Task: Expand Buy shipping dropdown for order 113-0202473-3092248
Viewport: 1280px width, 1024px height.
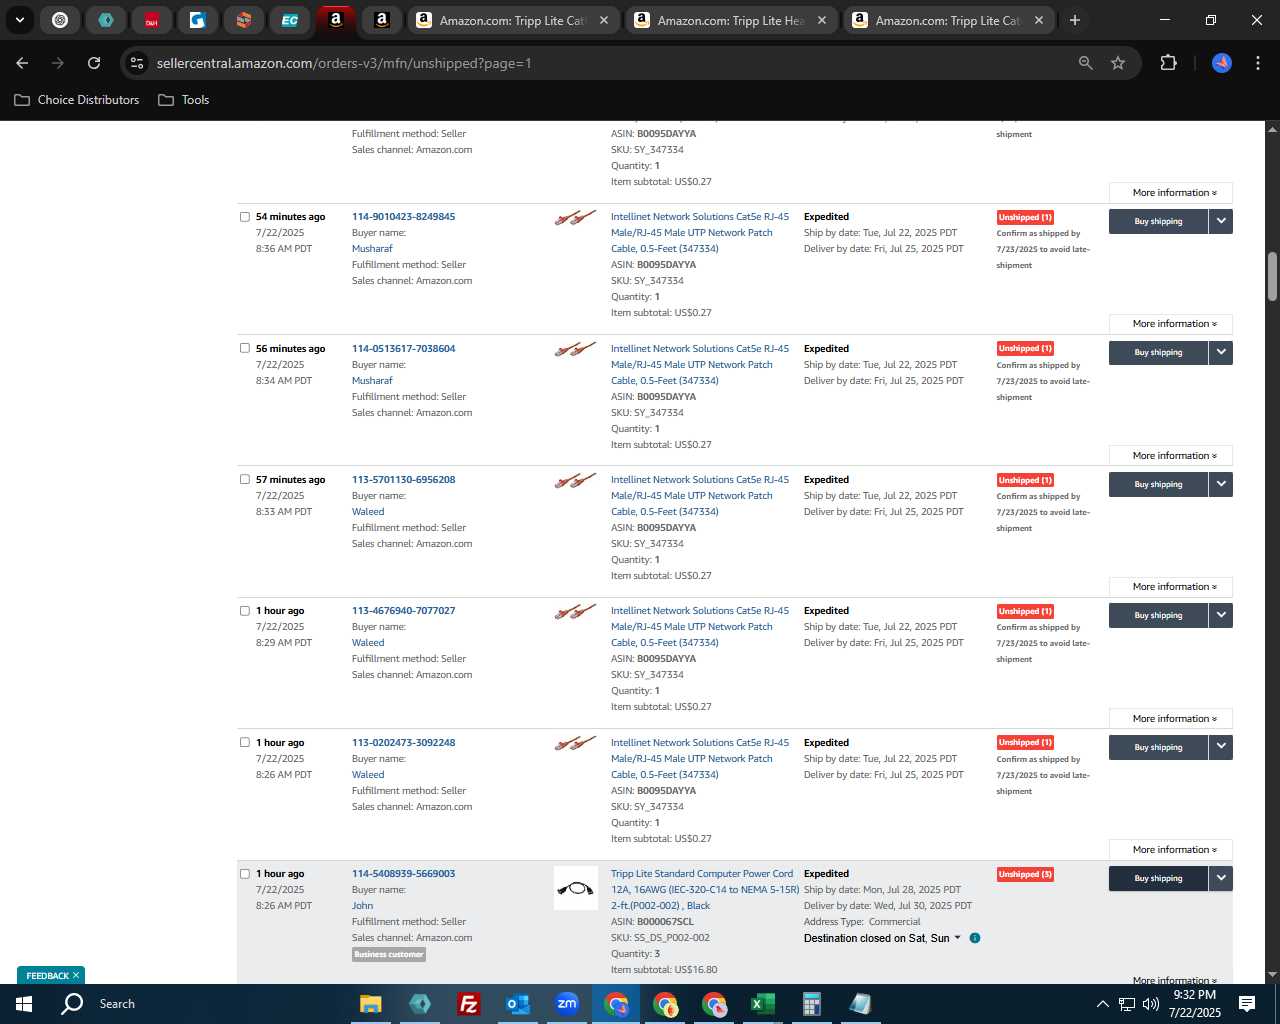Action: pyautogui.click(x=1221, y=747)
